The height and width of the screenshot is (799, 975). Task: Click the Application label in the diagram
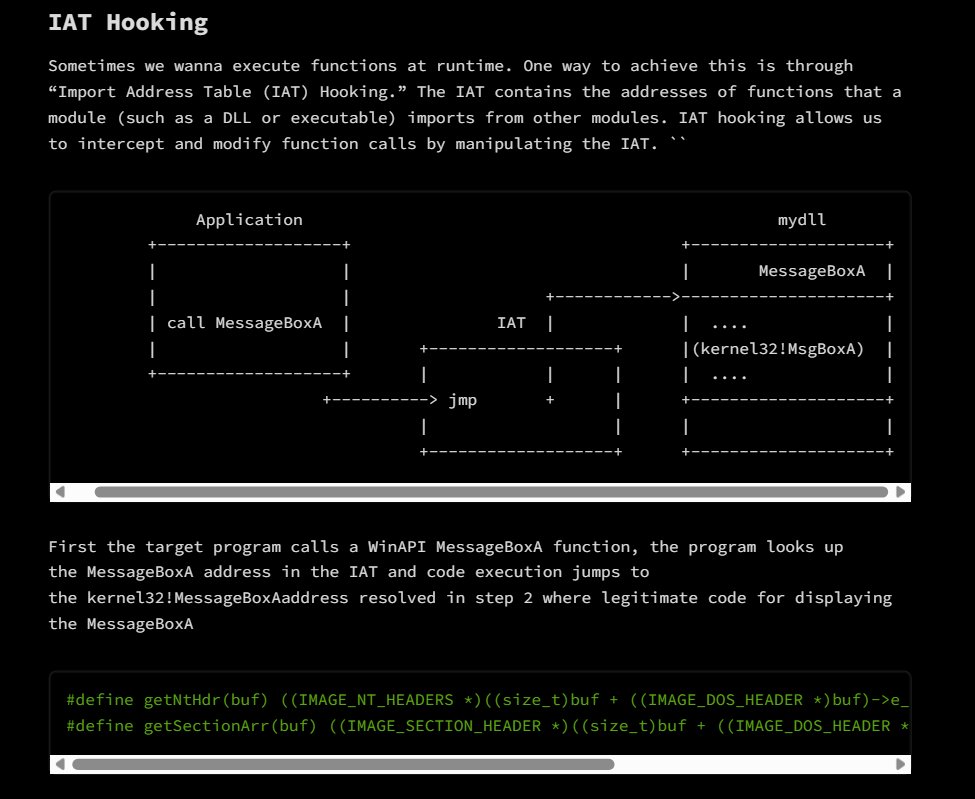(249, 219)
